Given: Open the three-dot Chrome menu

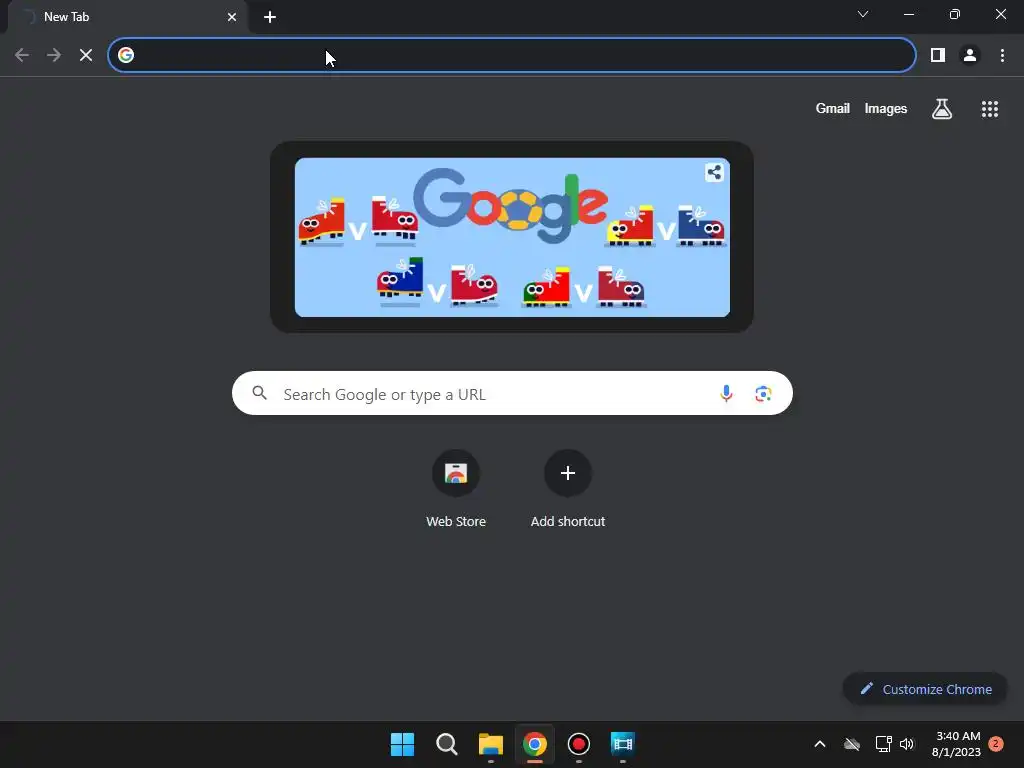Looking at the screenshot, I should (1002, 56).
